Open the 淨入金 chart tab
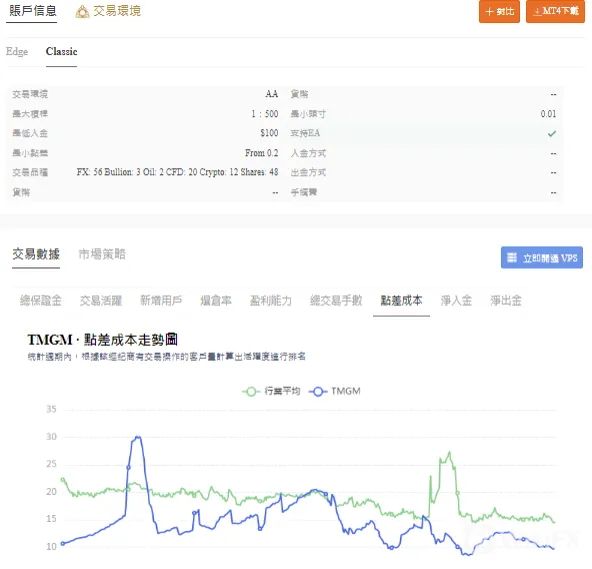The image size is (592, 569). click(456, 301)
